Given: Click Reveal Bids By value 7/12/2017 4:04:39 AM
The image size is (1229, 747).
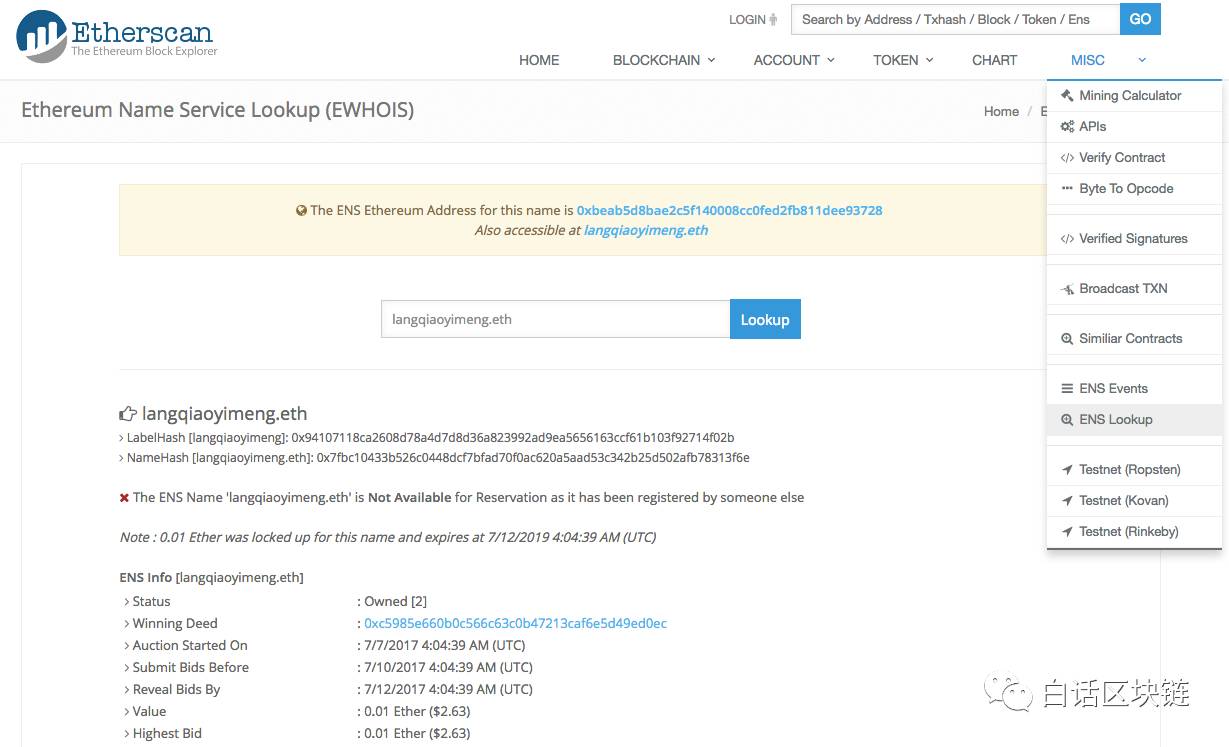Looking at the screenshot, I should (448, 689).
